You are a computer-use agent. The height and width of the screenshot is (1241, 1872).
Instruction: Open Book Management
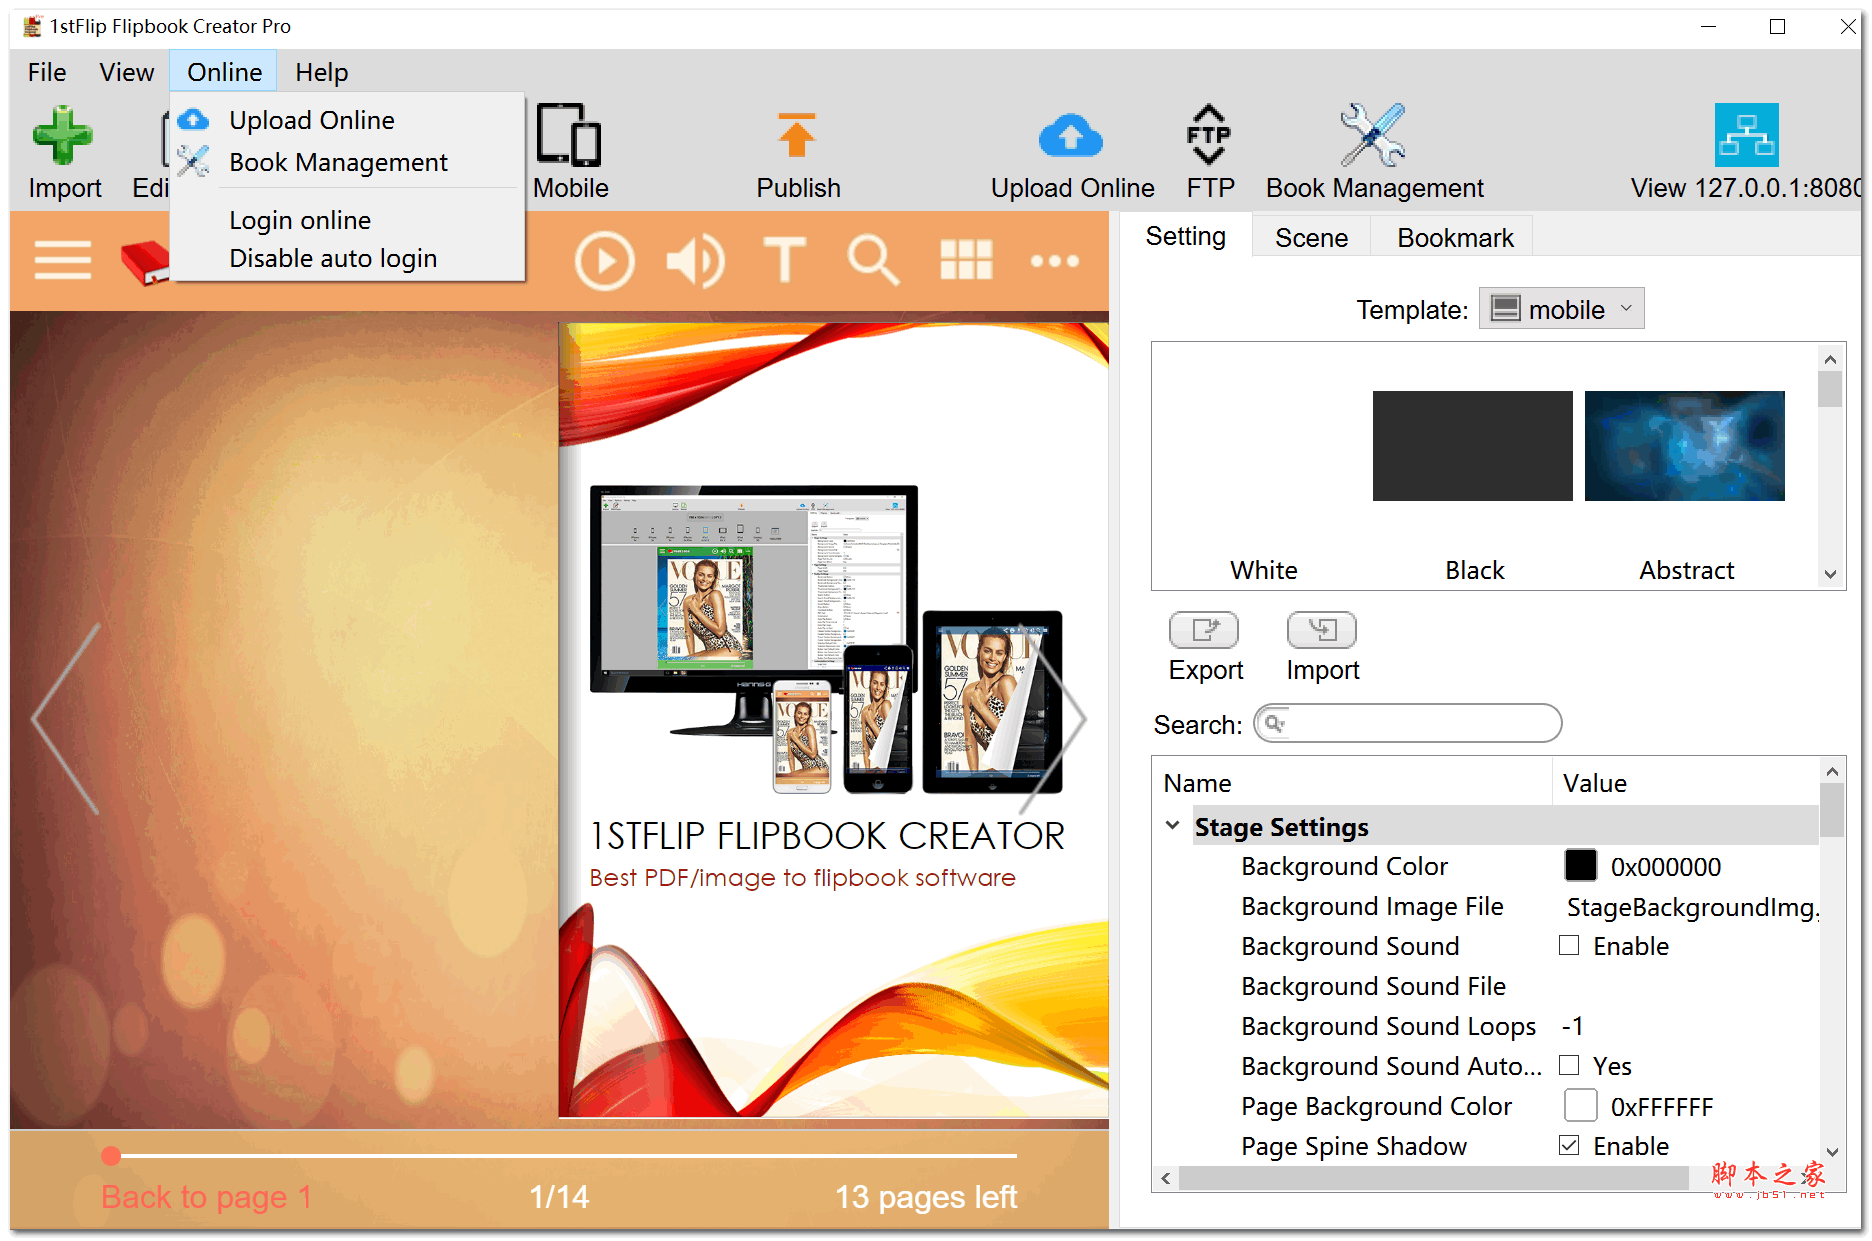(x=1374, y=150)
